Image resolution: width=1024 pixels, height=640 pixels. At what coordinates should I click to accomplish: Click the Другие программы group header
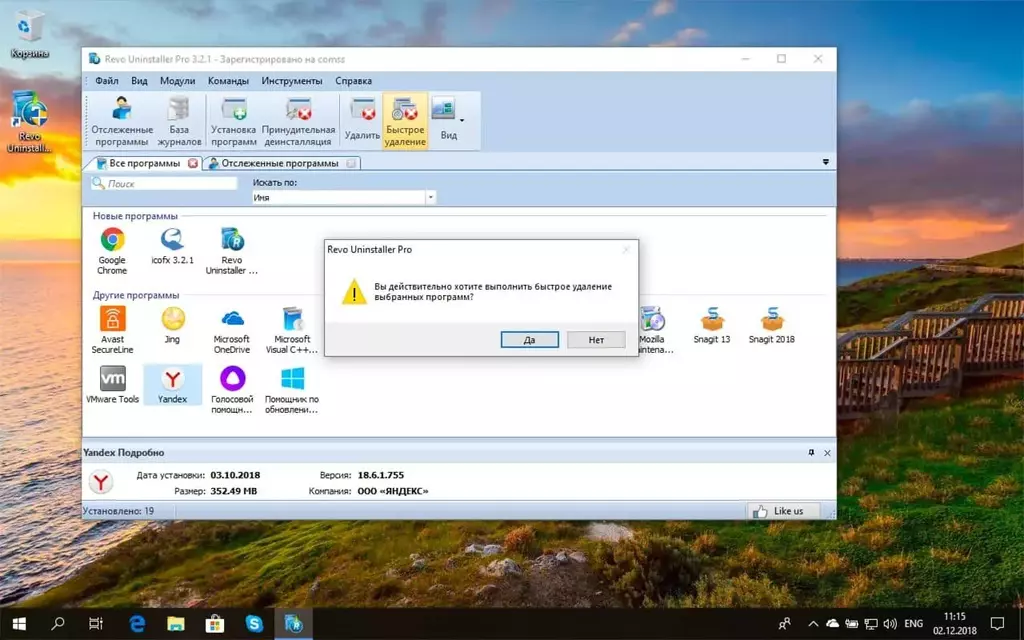point(136,295)
